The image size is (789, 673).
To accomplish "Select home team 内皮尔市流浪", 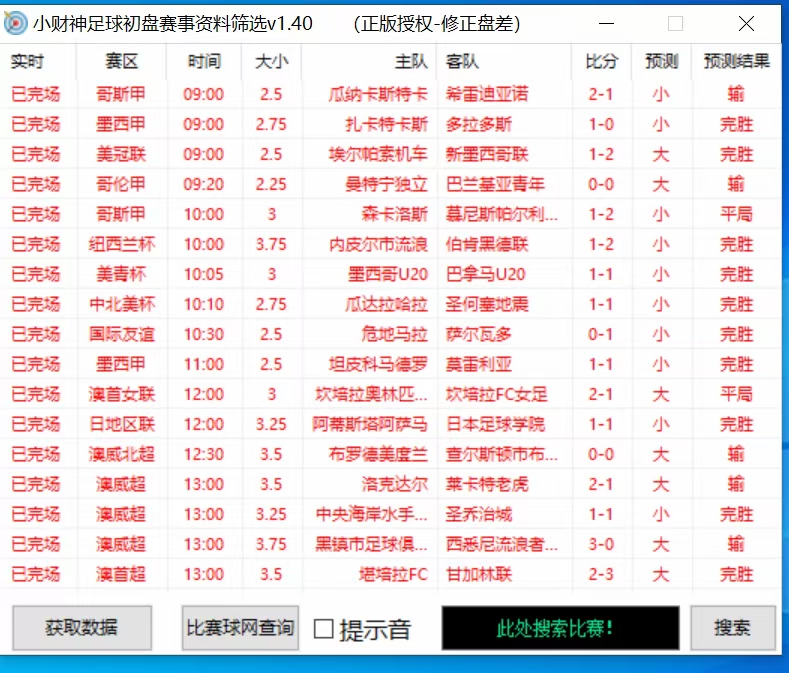I will (x=378, y=244).
